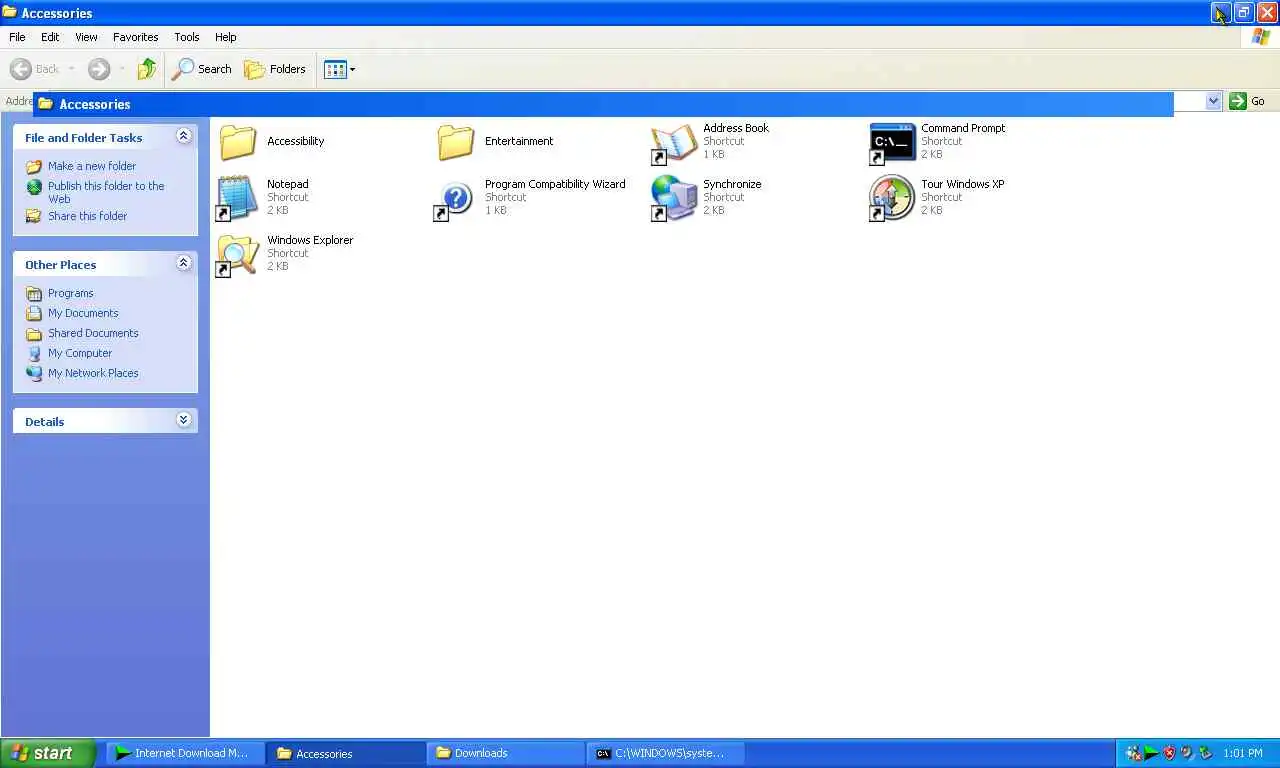The image size is (1280, 768).
Task: Collapse the Other Places panel
Action: coord(183,263)
